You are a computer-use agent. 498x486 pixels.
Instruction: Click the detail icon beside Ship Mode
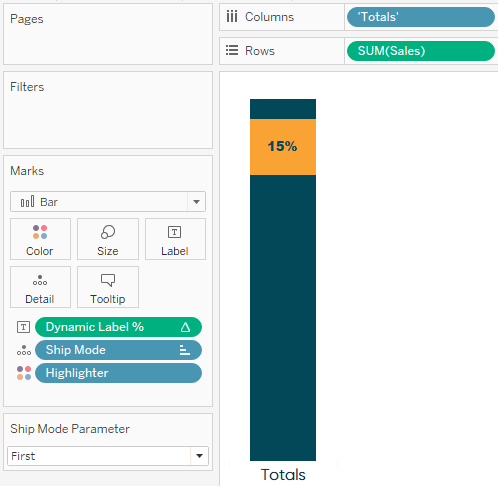pos(24,350)
